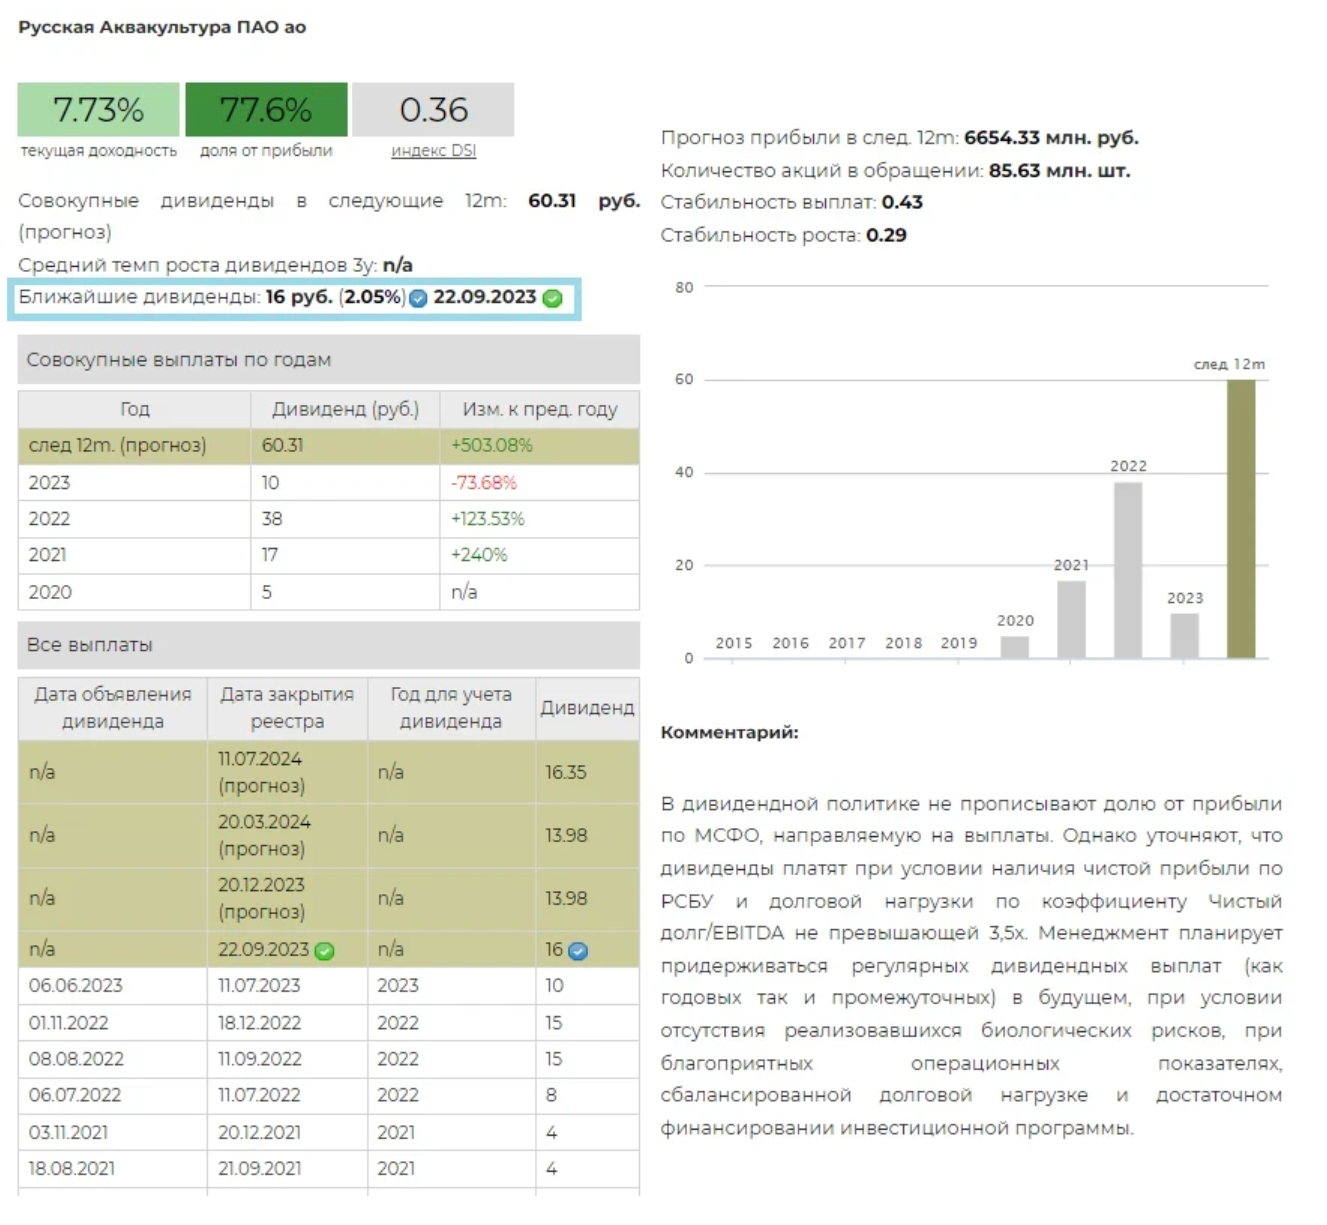
Task: Click the 7.73% current yield box
Action: point(98,110)
